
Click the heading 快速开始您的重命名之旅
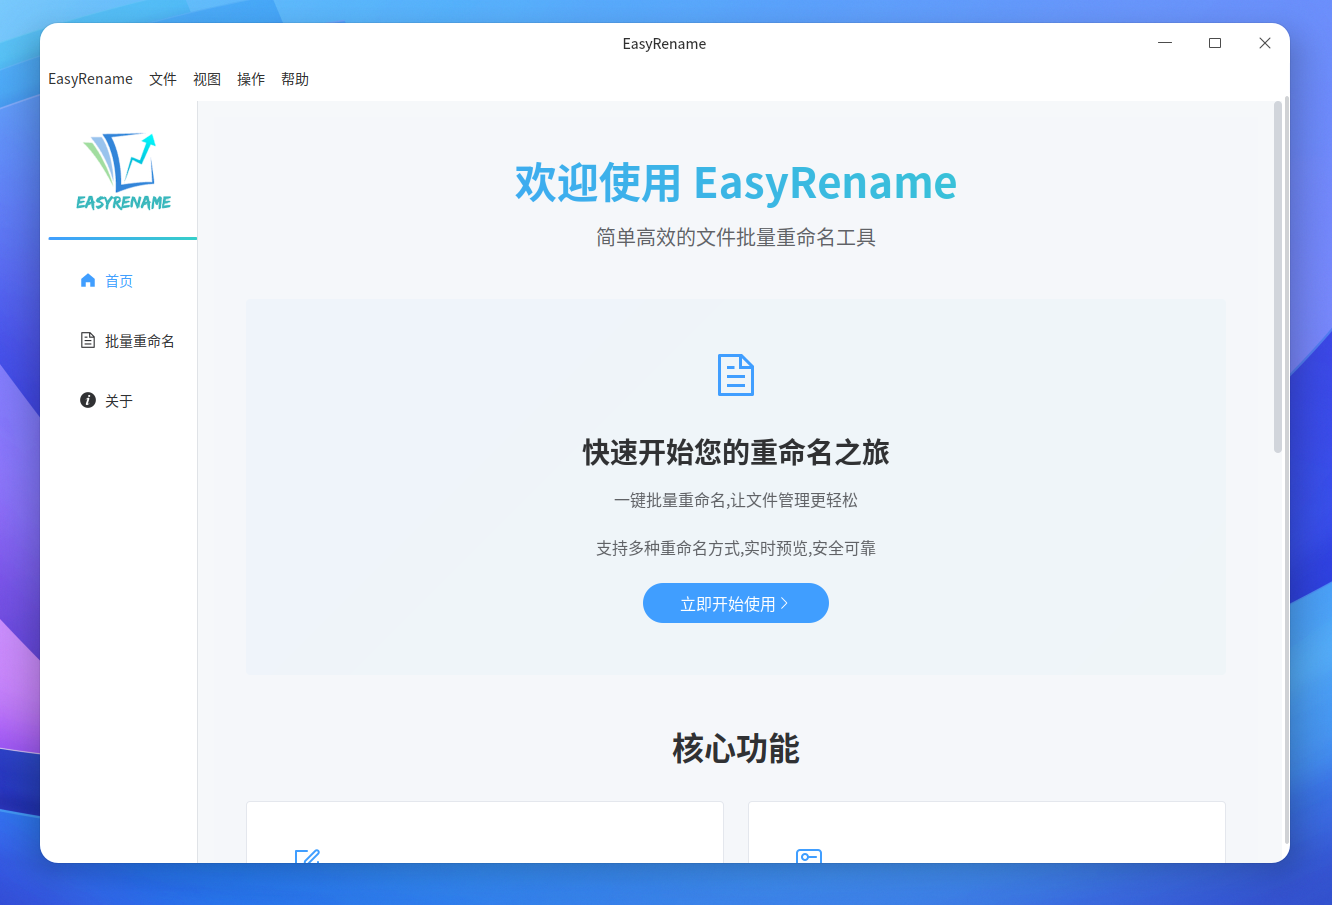736,453
